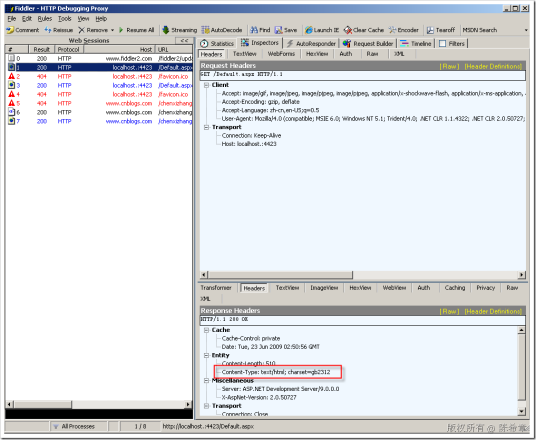Click the sessions list horizontal scrollbar thumb

[43, 404]
